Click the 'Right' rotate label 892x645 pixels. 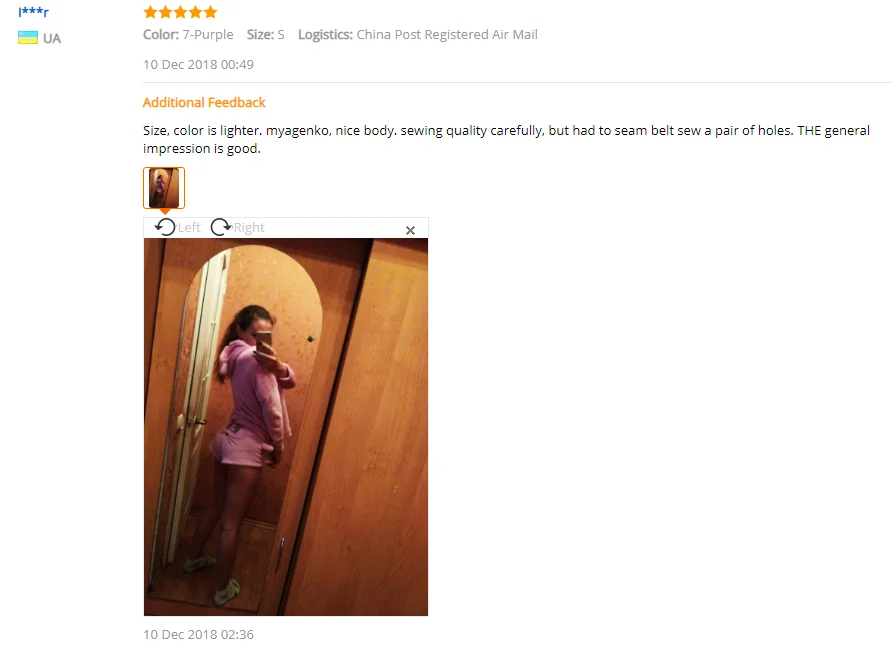[249, 228]
